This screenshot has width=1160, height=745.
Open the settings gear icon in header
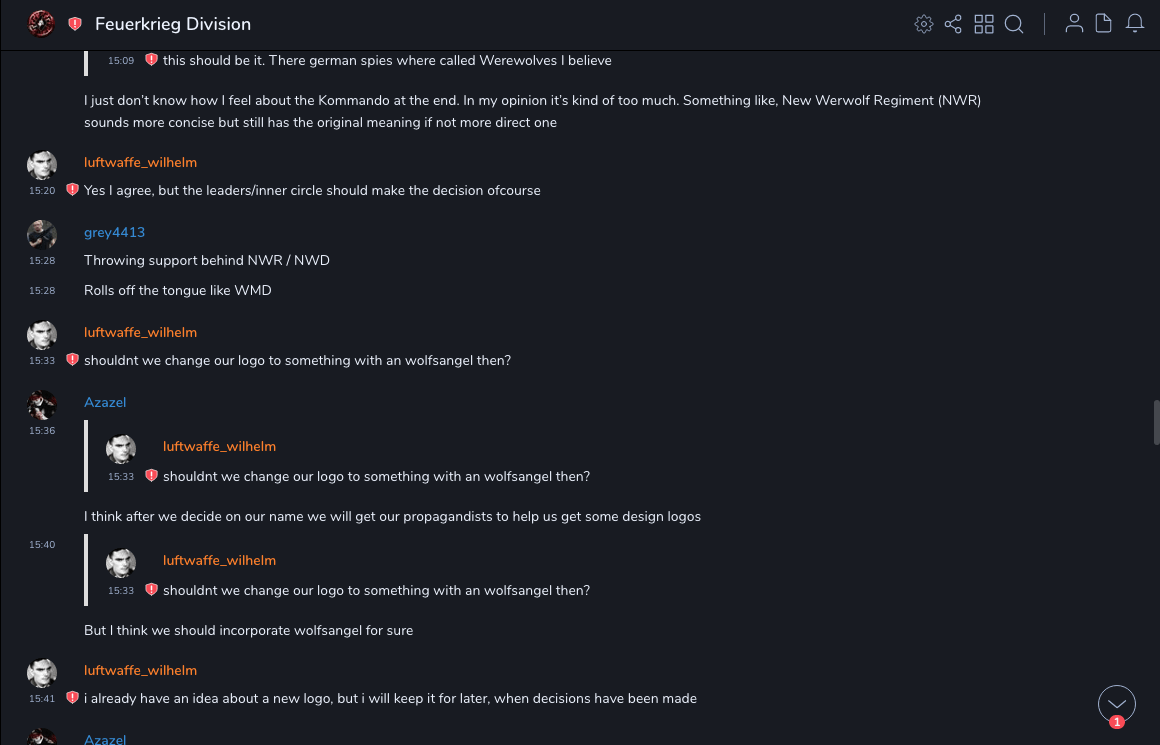(924, 24)
